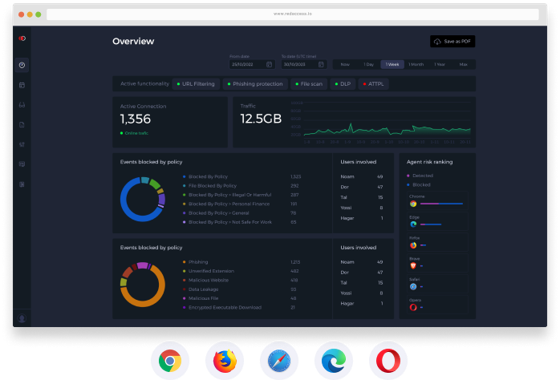Click the Online trafic status label

(134, 133)
